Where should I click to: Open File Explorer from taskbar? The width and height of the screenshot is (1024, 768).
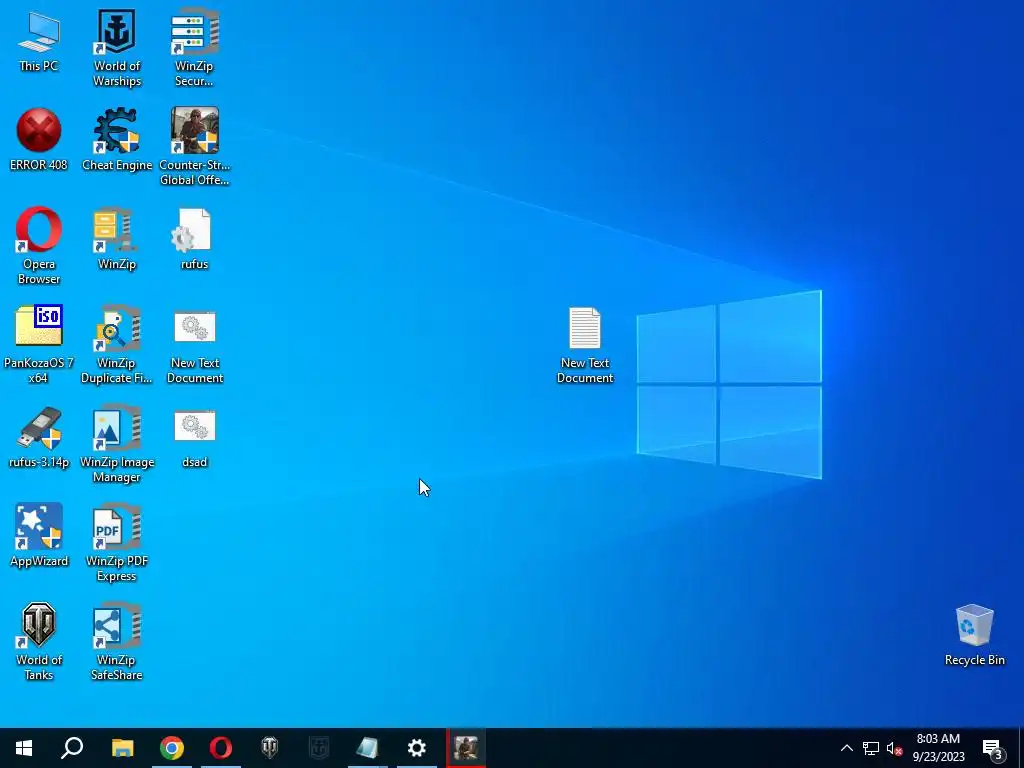click(122, 748)
